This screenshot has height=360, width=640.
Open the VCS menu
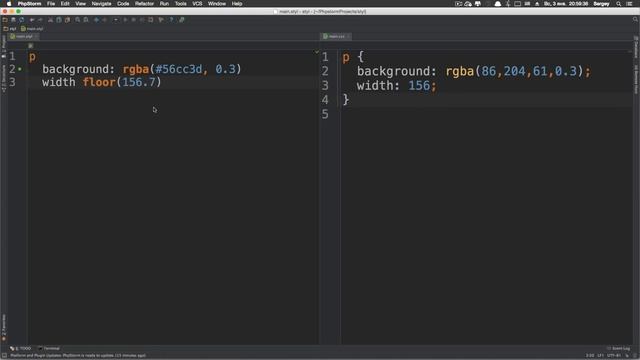click(x=197, y=4)
